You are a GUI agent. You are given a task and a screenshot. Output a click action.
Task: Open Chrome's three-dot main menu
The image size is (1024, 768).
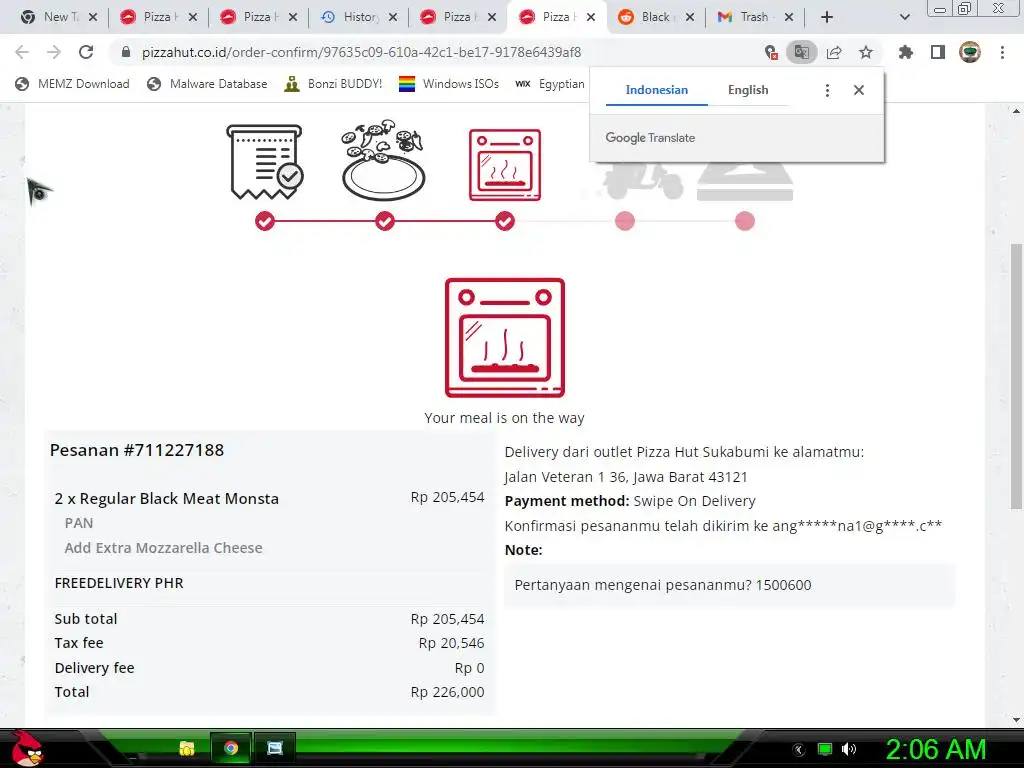click(1002, 52)
